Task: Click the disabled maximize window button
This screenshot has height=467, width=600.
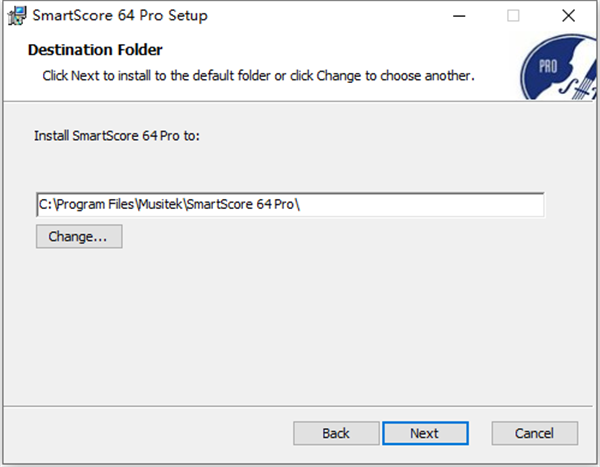Action: click(x=513, y=16)
